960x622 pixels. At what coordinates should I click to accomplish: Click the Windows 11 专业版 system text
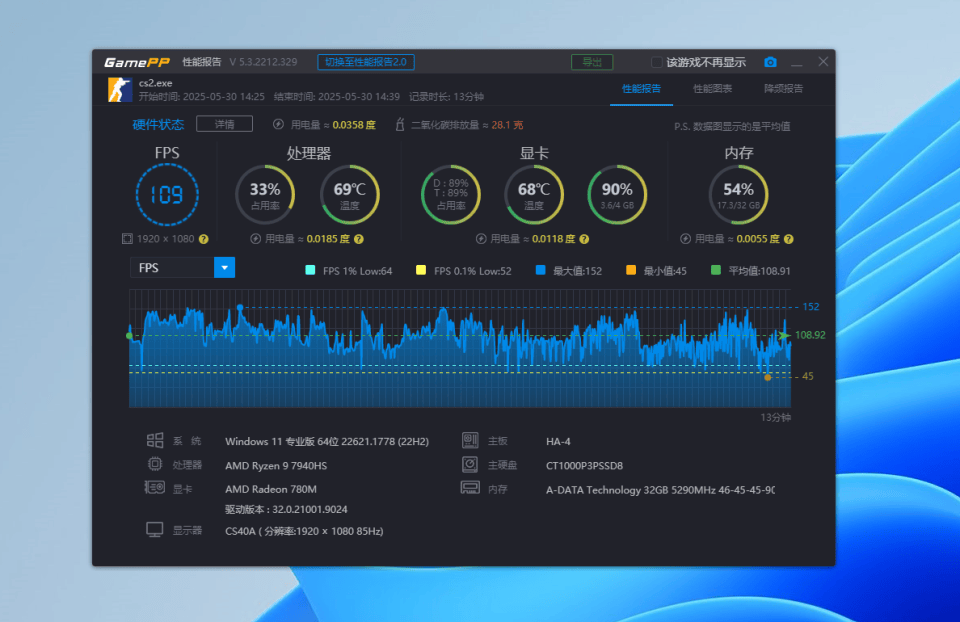[x=327, y=441]
